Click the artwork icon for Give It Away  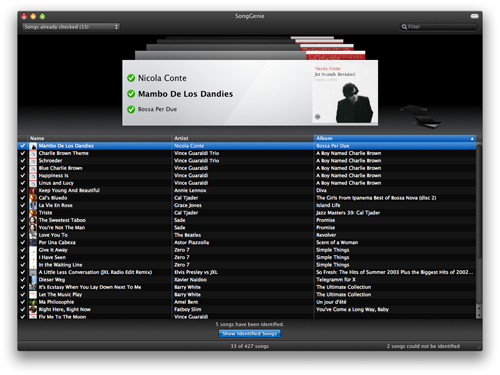coord(33,250)
